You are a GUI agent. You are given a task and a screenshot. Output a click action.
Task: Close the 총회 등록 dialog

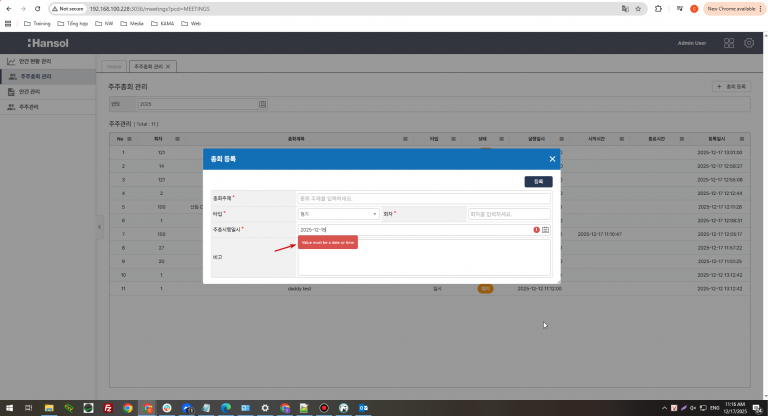tap(552, 159)
